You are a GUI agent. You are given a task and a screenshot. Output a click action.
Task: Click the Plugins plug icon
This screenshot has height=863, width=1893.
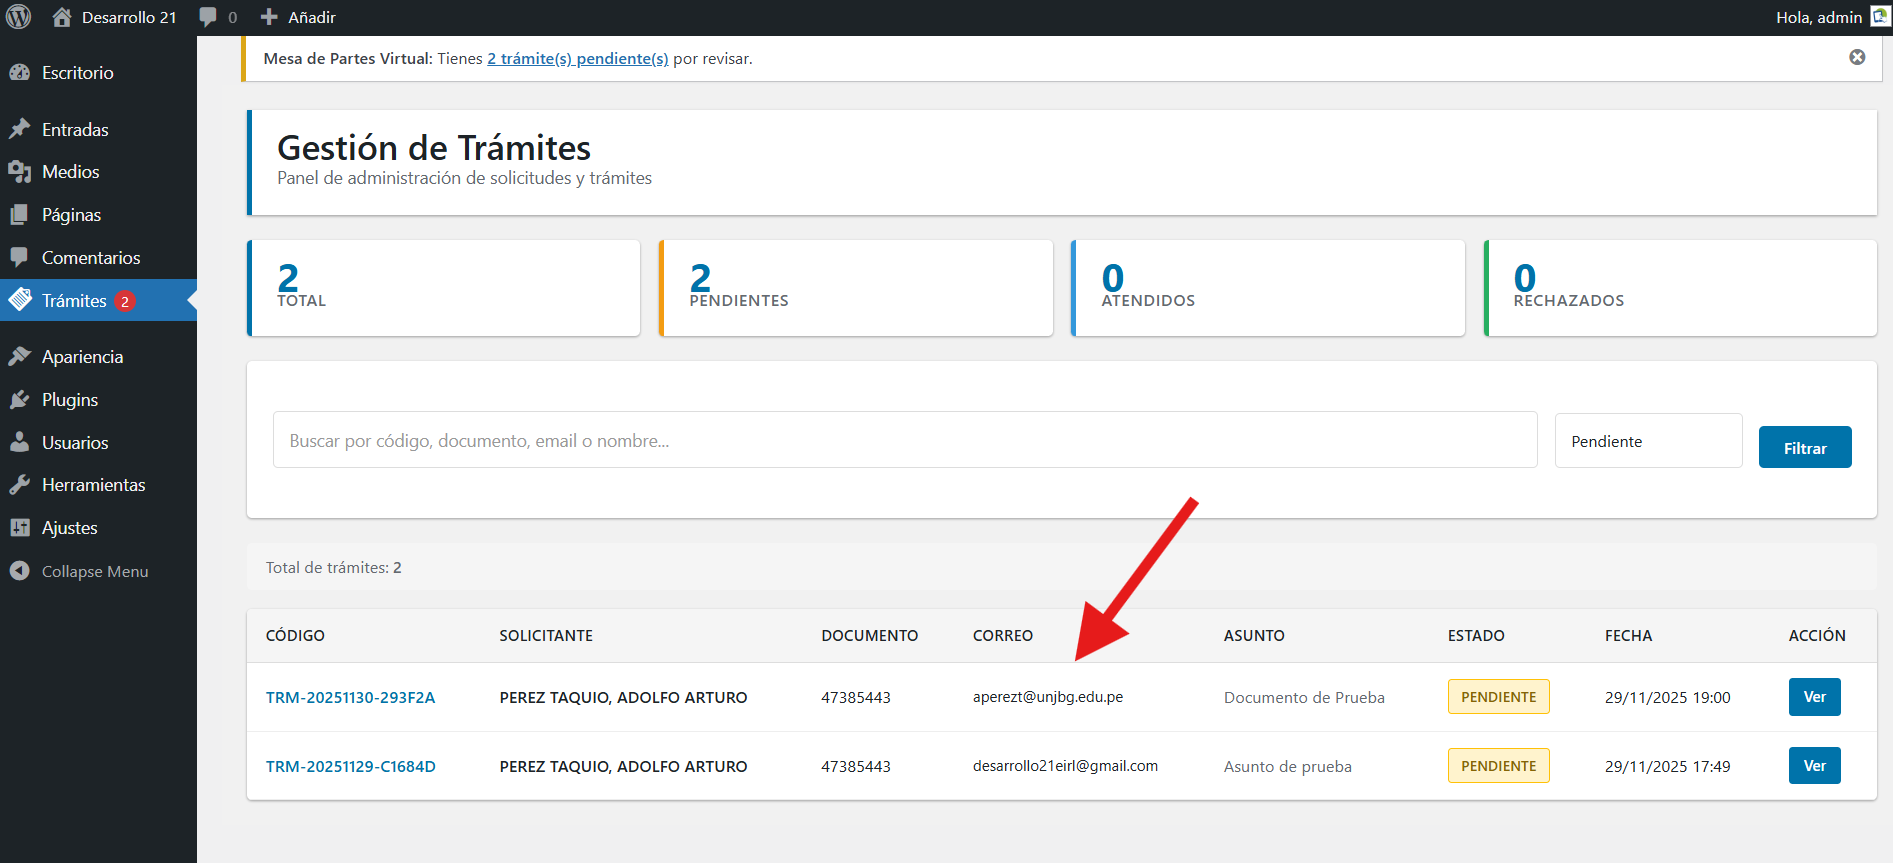[x=20, y=400]
